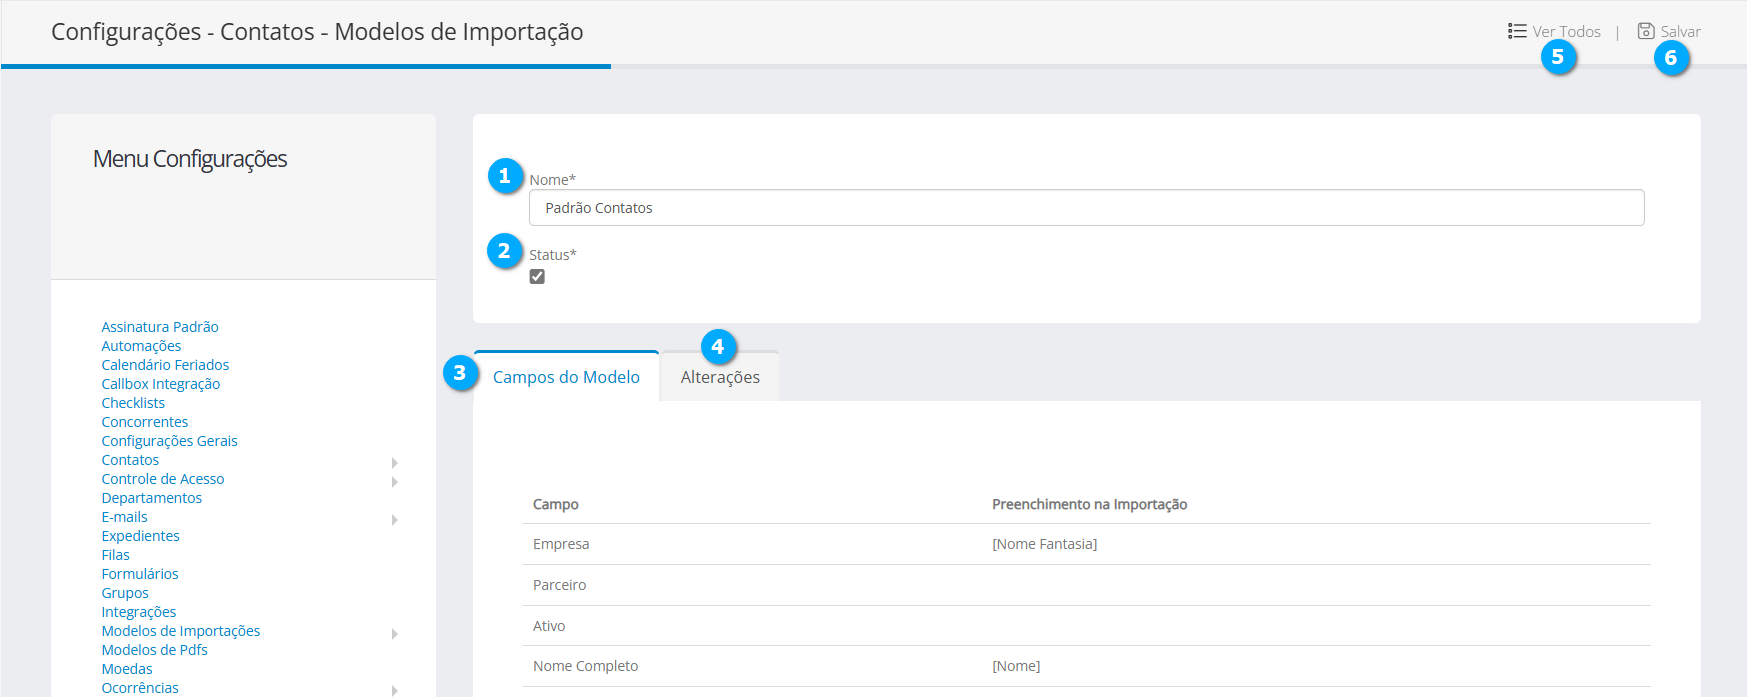The height and width of the screenshot is (697, 1747).
Task: Select the Campos do Modelo tab
Action: [x=566, y=378]
